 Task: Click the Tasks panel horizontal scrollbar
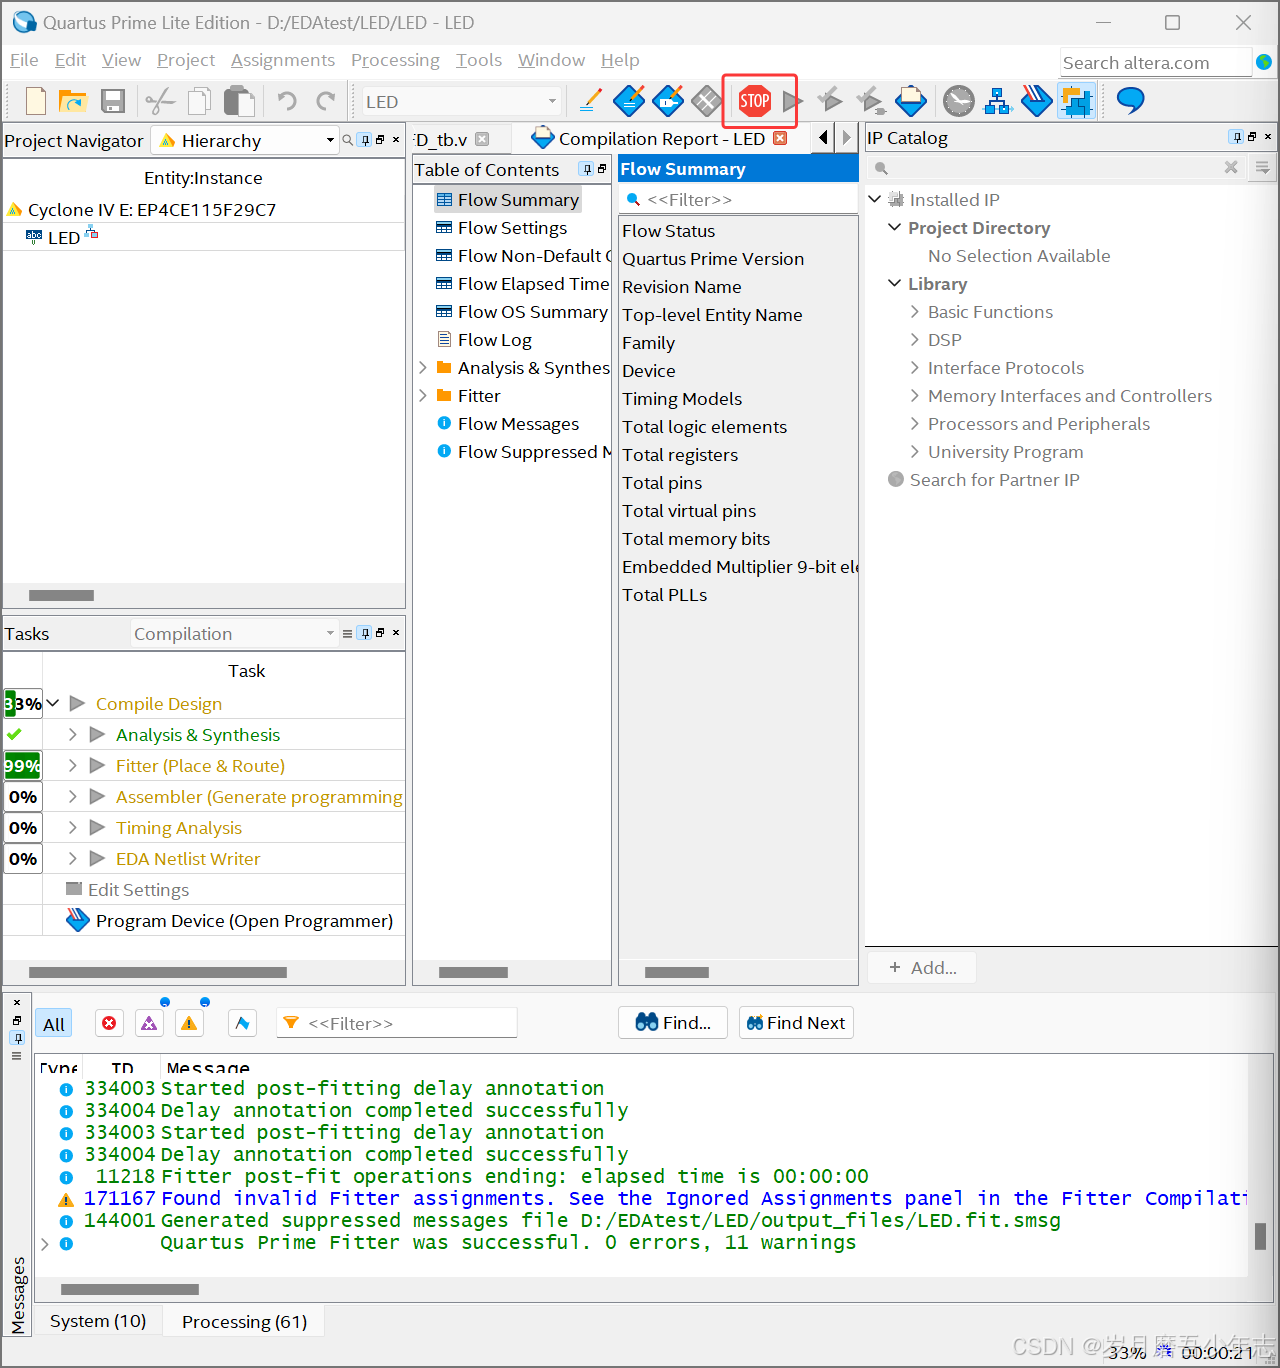[x=158, y=972]
